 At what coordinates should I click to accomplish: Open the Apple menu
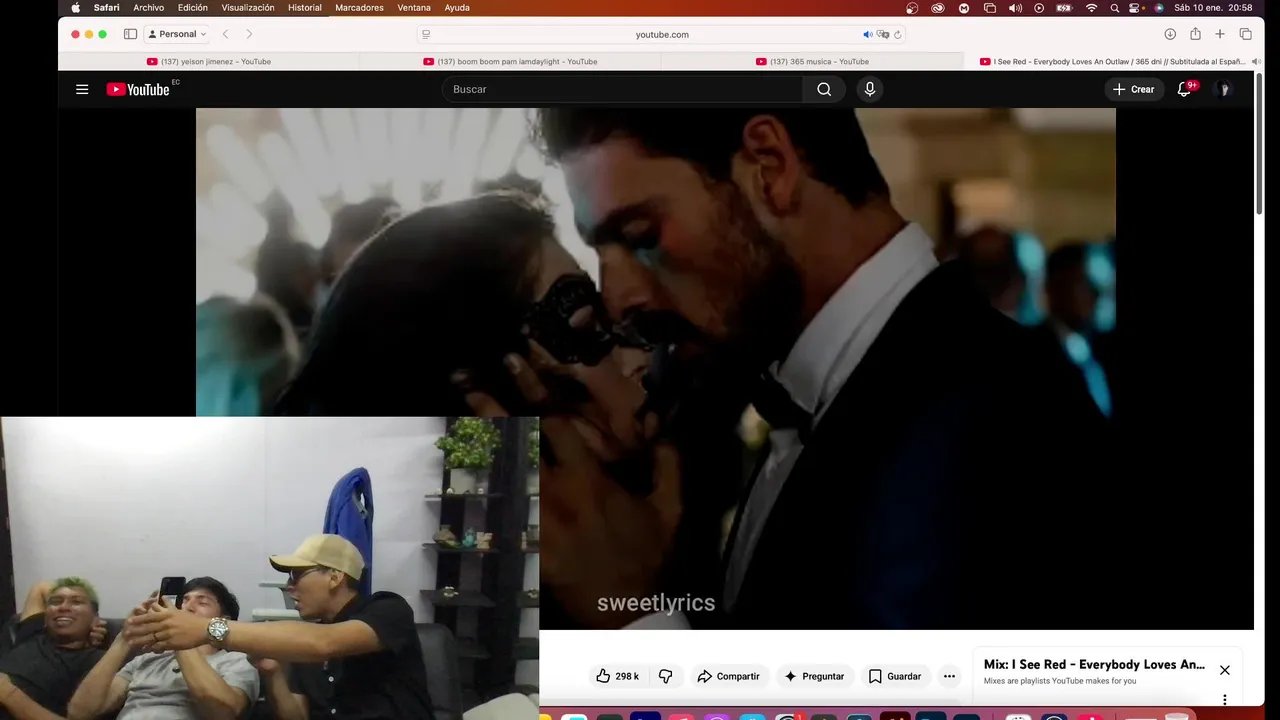(75, 7)
